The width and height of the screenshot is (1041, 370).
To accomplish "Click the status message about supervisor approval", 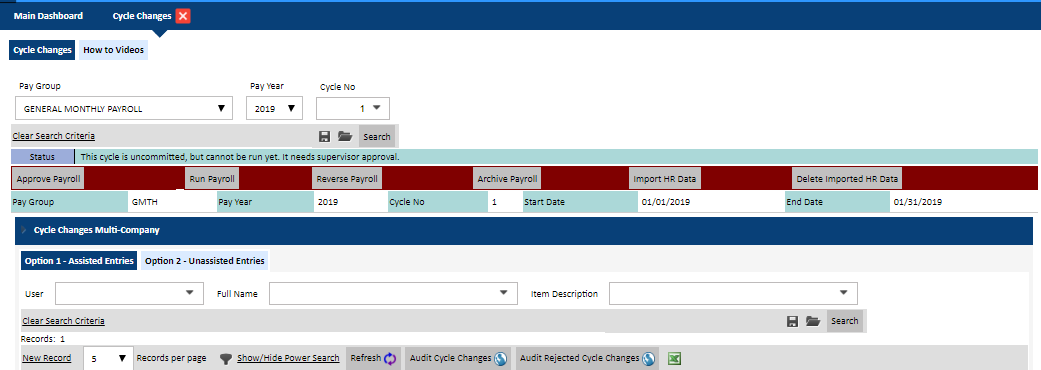I will pyautogui.click(x=240, y=157).
